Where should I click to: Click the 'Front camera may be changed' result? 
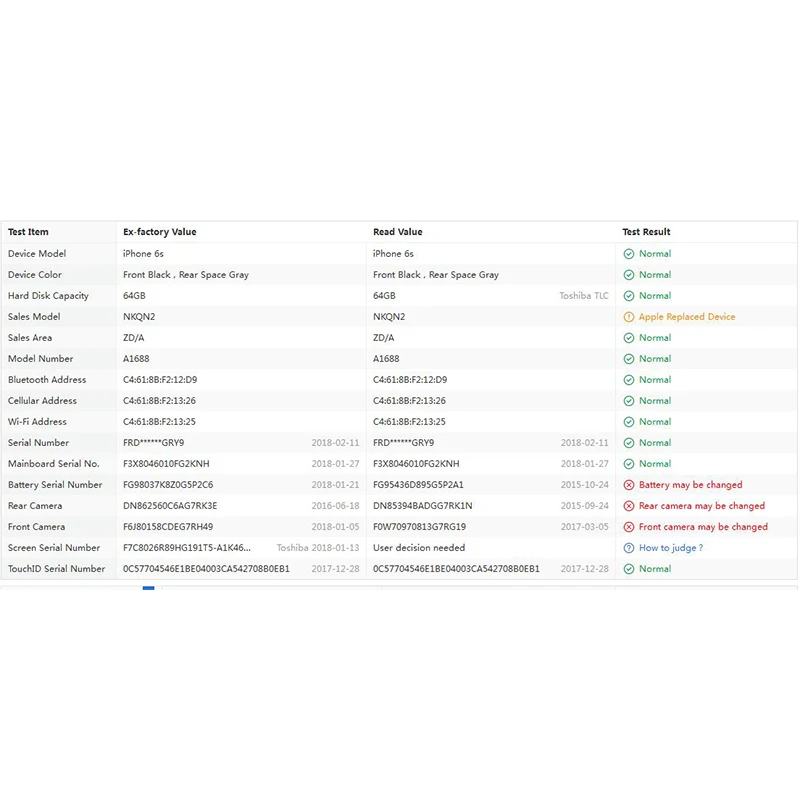(x=703, y=527)
